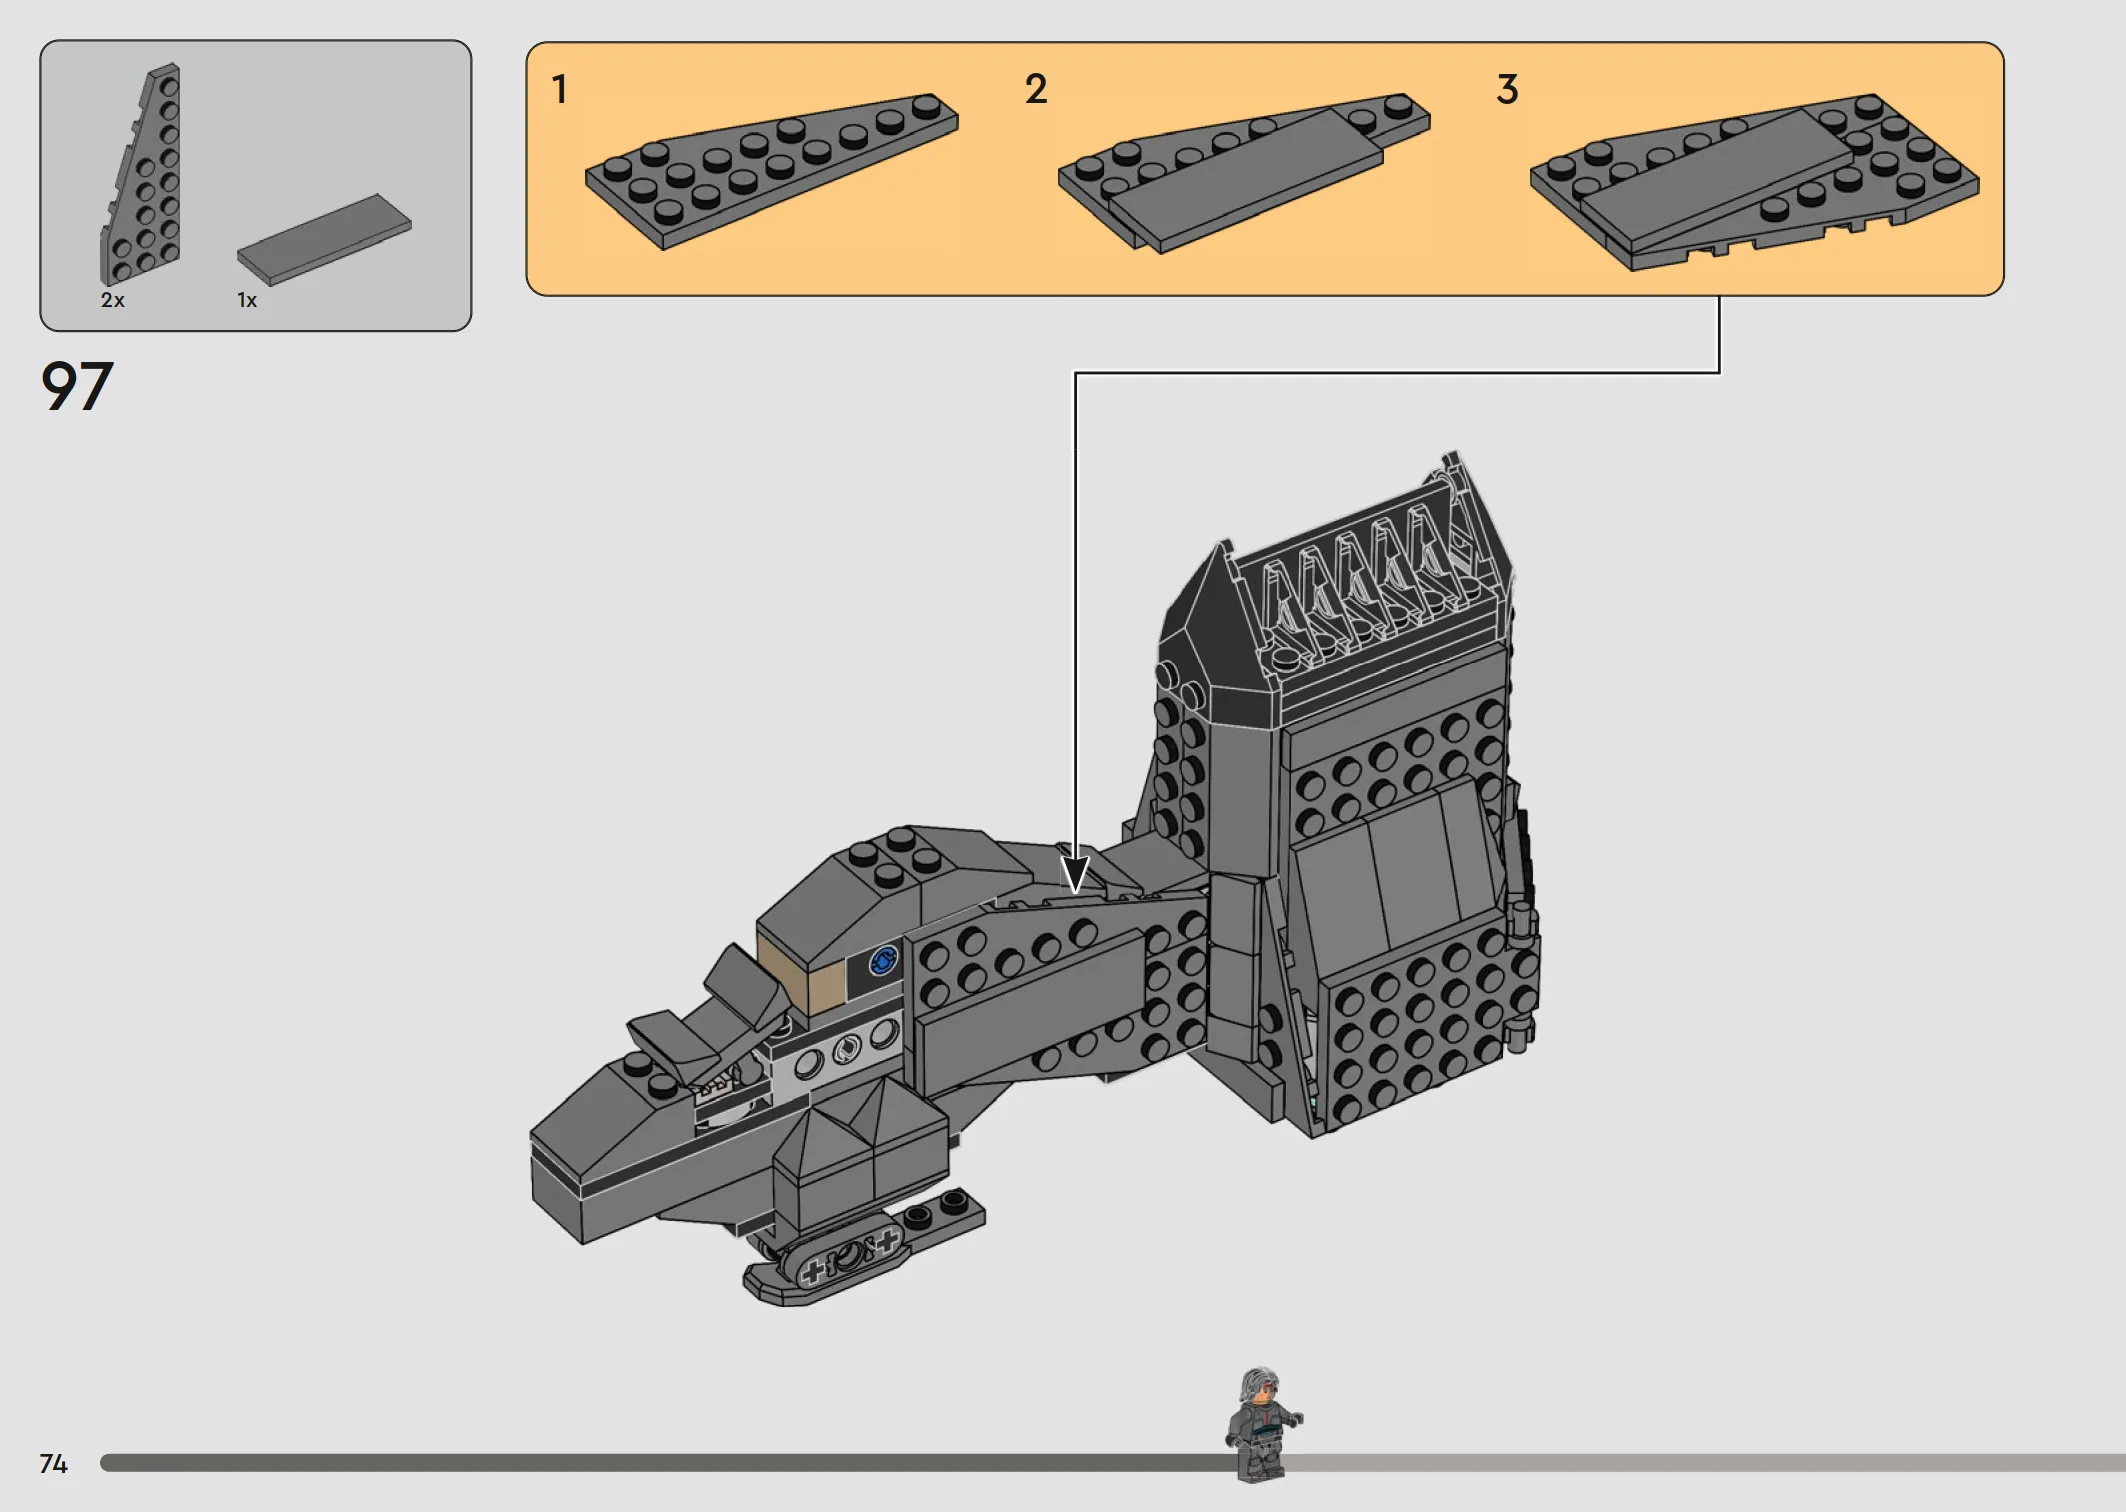Click the sub-step 1 wedge plate illustration
Image resolution: width=2126 pixels, height=1512 pixels.
pos(771,171)
